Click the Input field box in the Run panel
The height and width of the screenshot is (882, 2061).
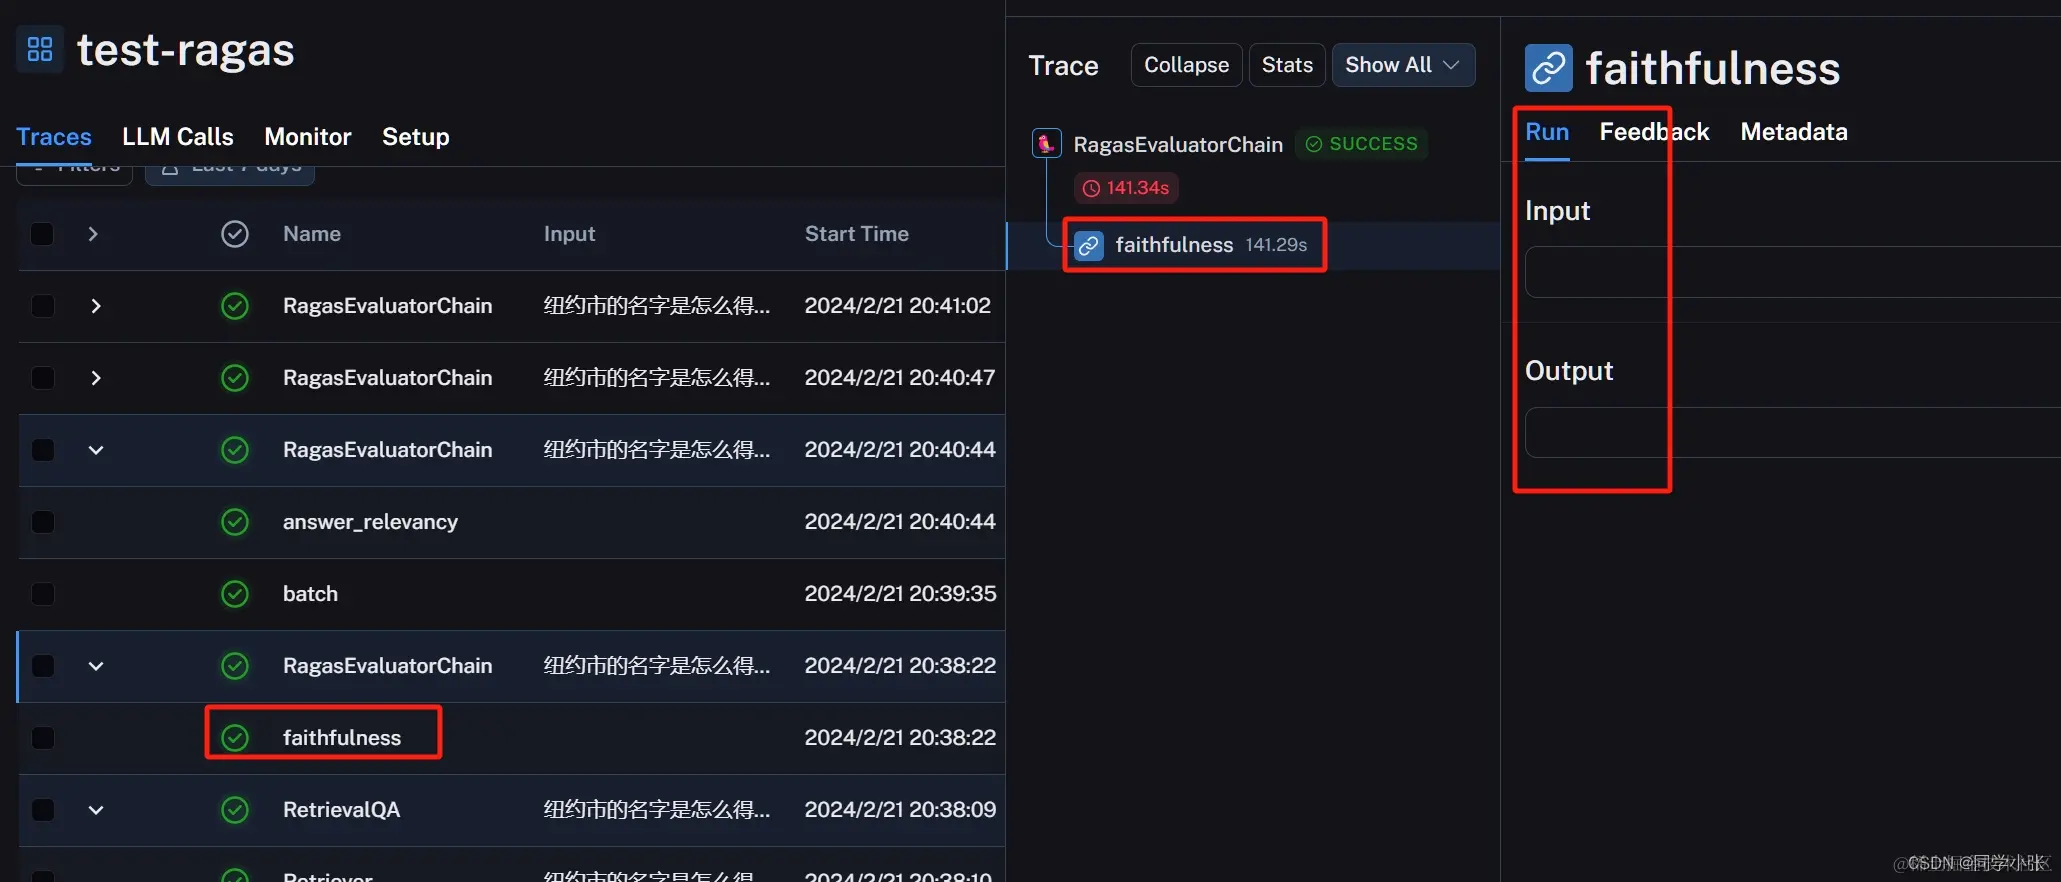click(x=1792, y=272)
